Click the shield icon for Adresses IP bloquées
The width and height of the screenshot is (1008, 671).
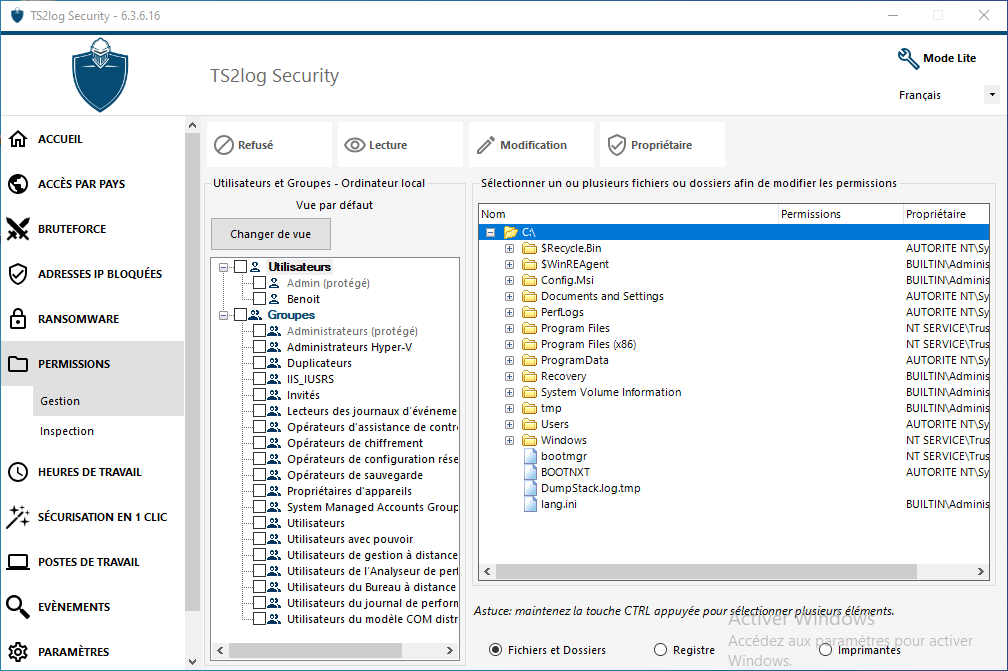pos(18,274)
